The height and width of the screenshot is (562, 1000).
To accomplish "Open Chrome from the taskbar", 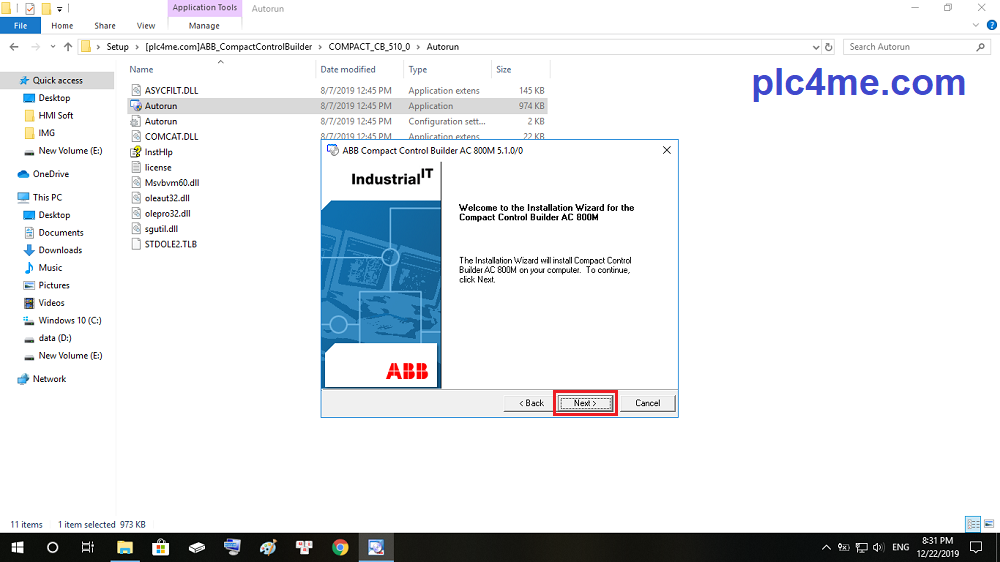I will pos(340,547).
